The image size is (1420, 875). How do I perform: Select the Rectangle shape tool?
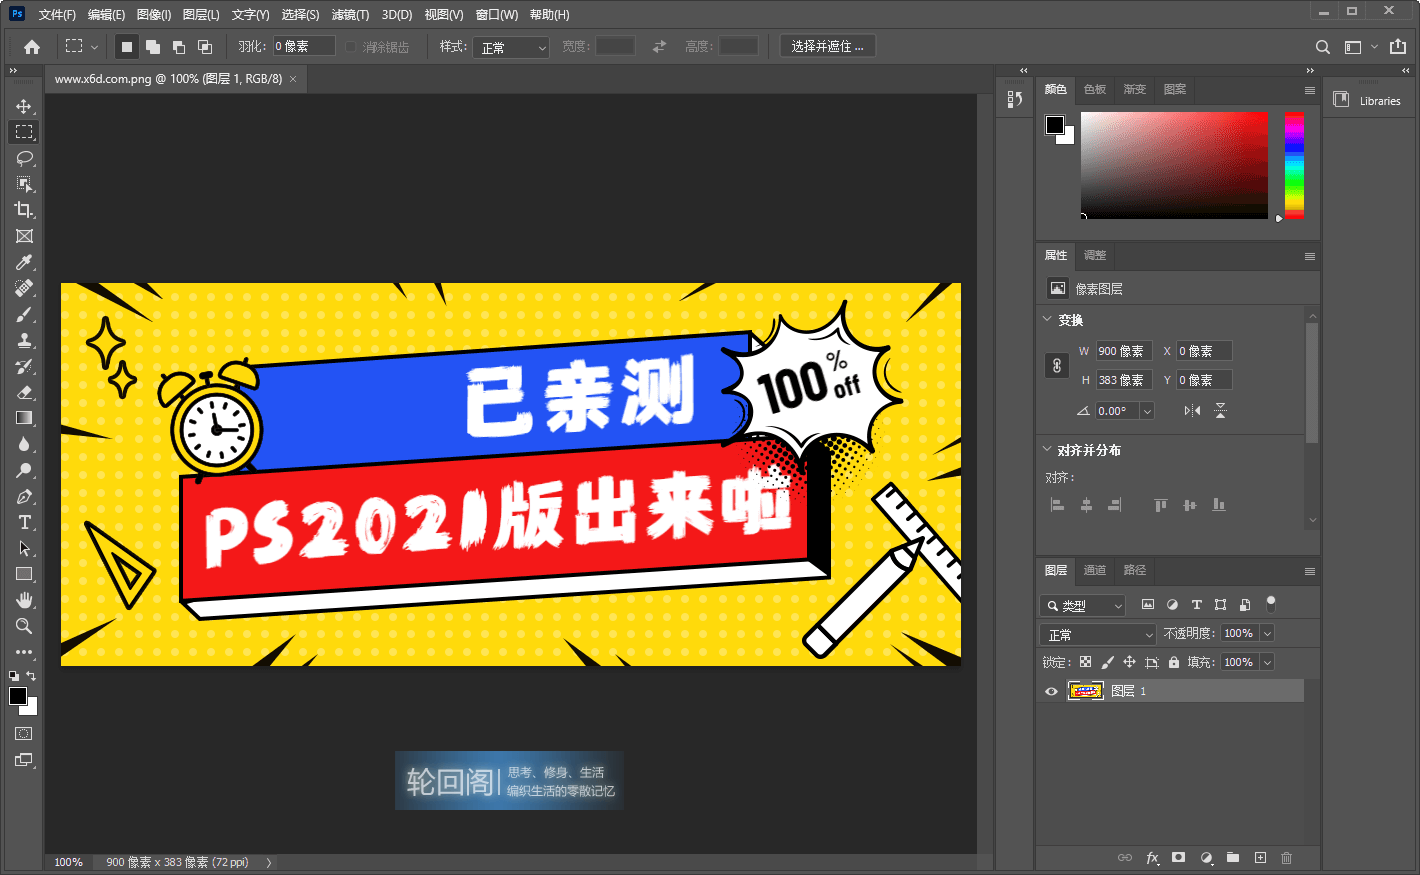24,574
